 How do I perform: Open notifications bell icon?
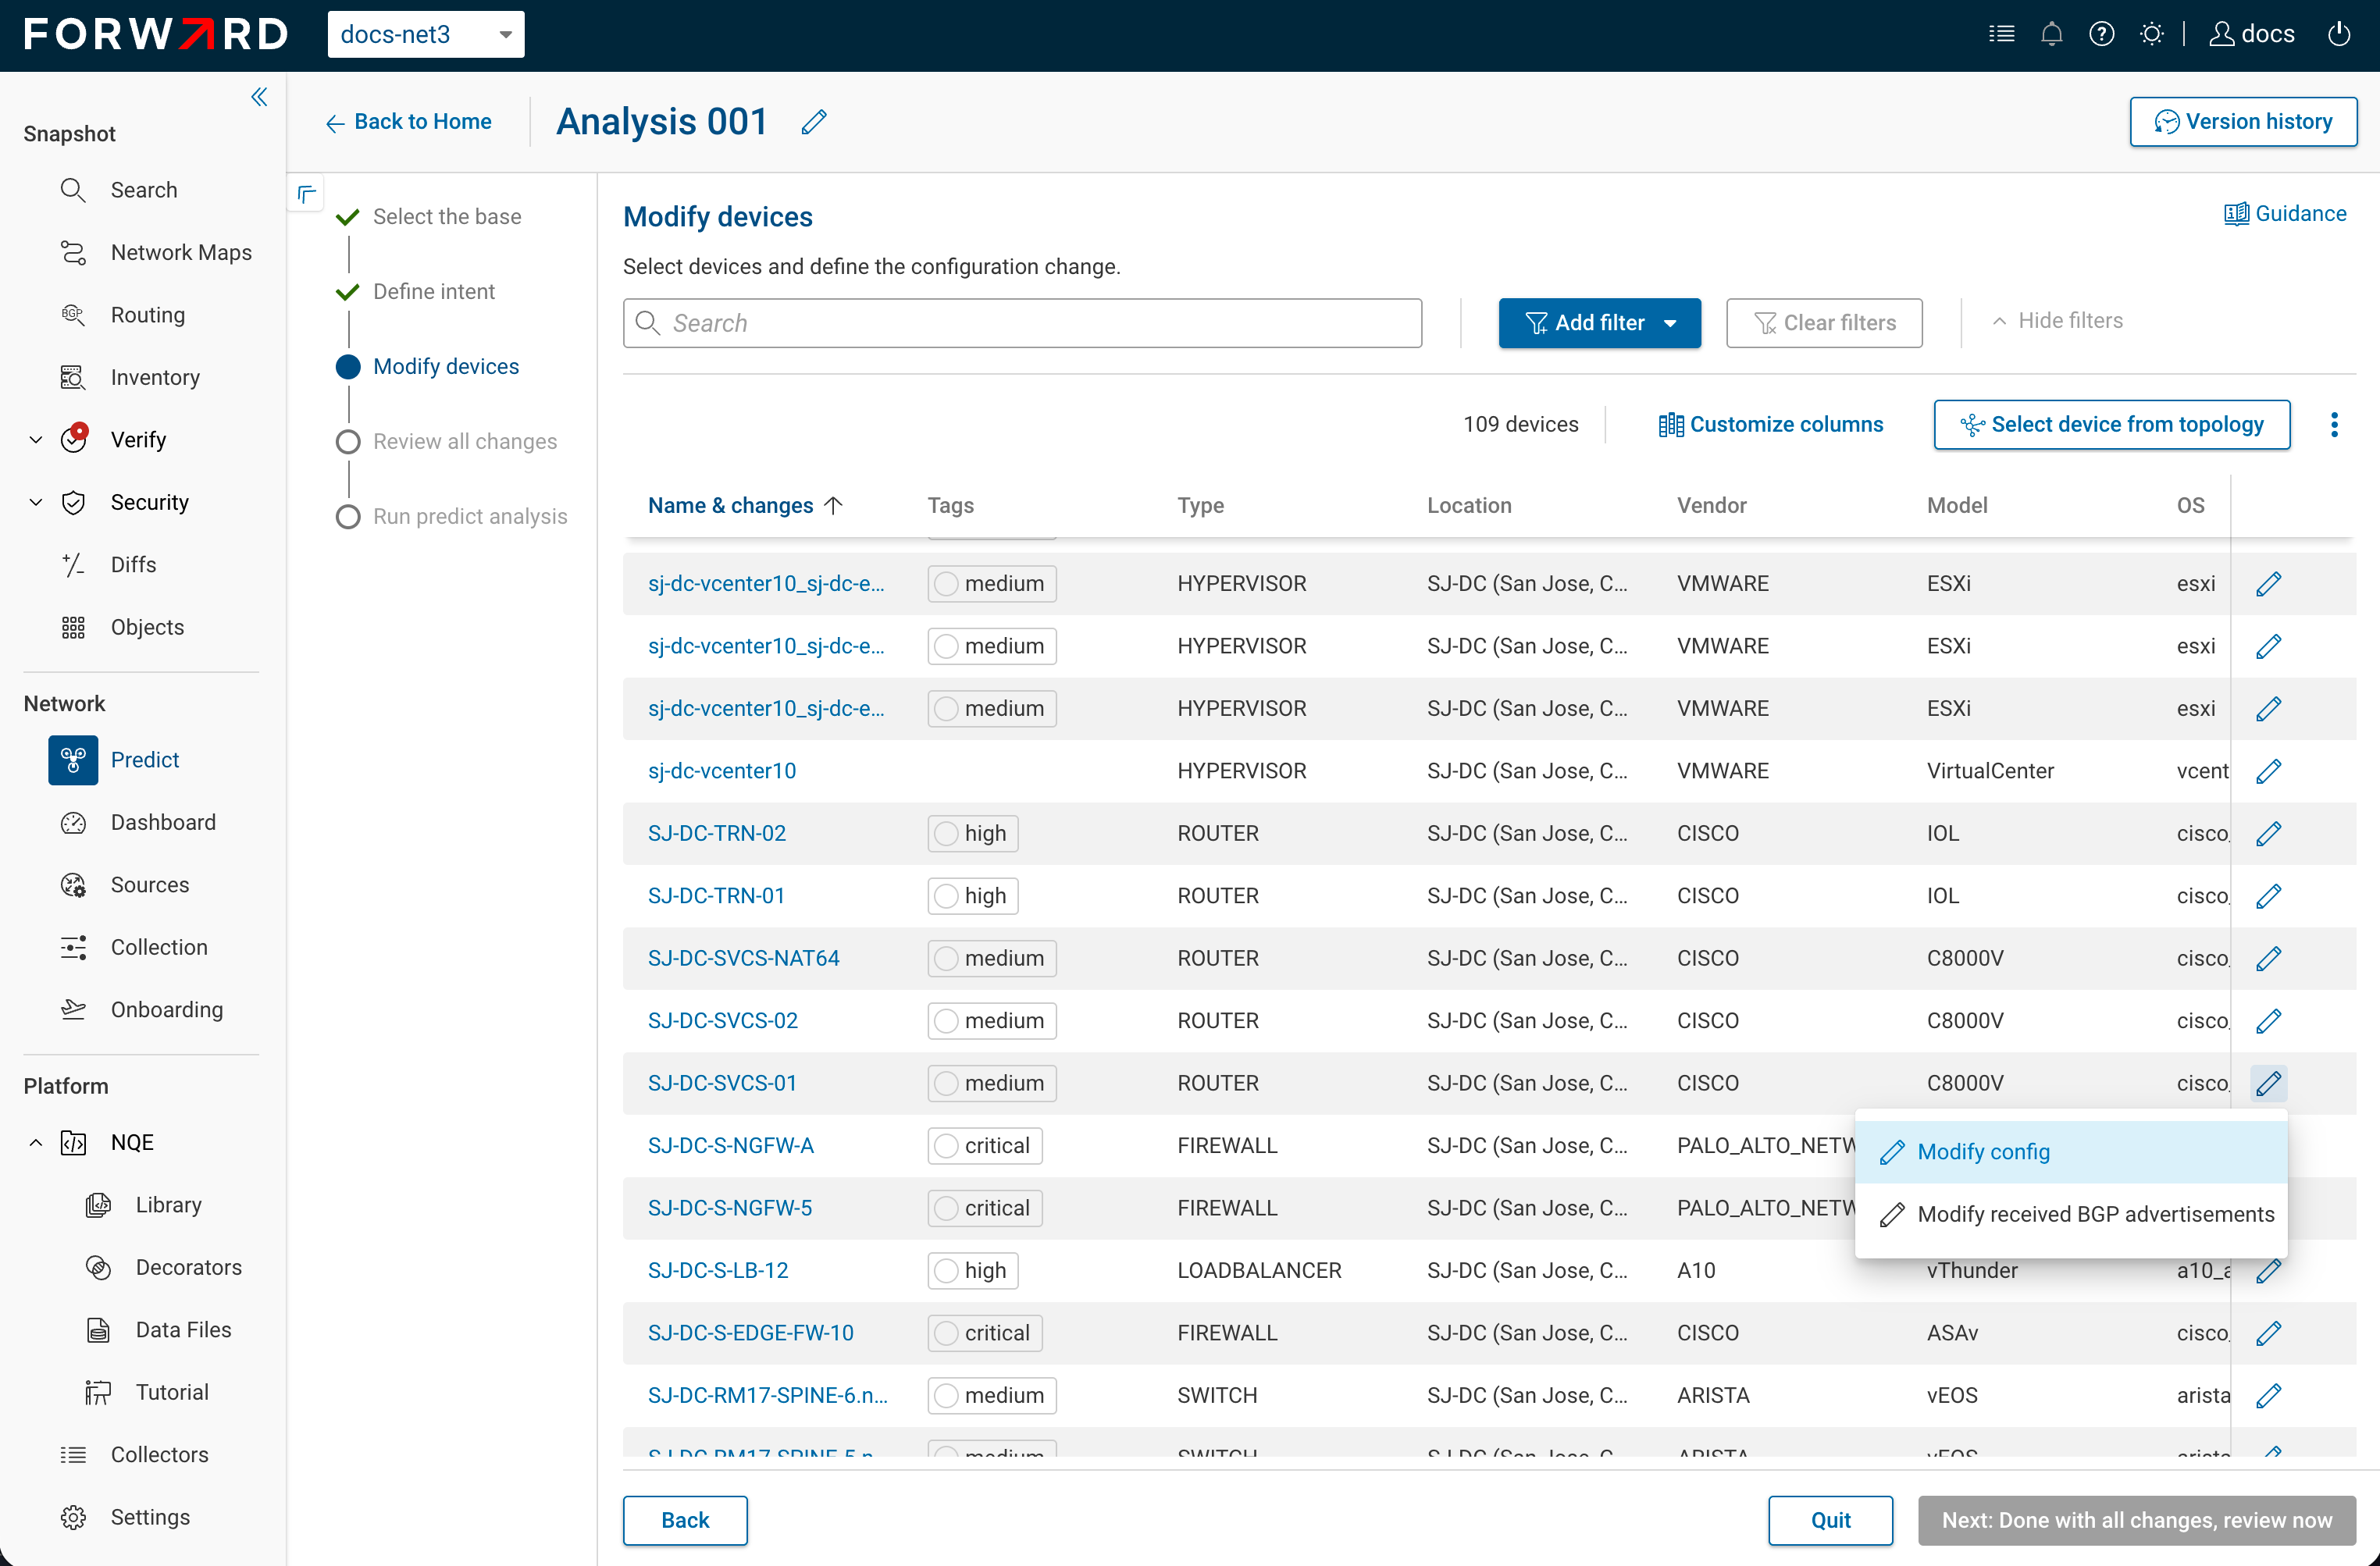point(2051,34)
